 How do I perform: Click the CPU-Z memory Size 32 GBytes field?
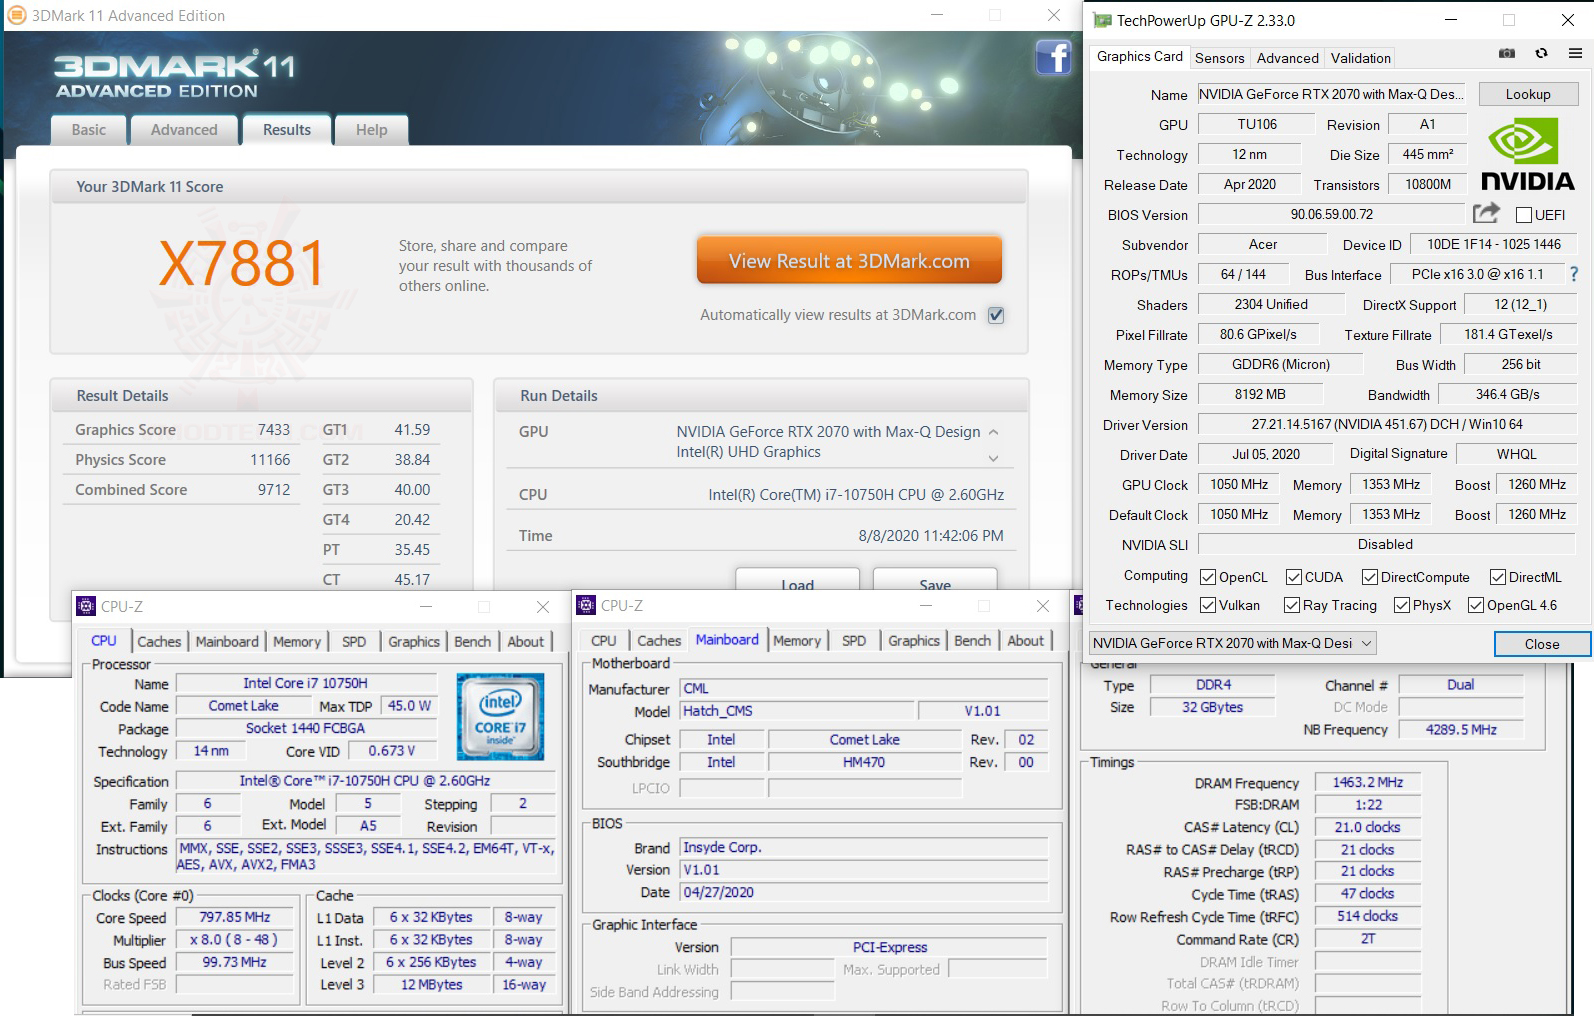coord(1212,707)
